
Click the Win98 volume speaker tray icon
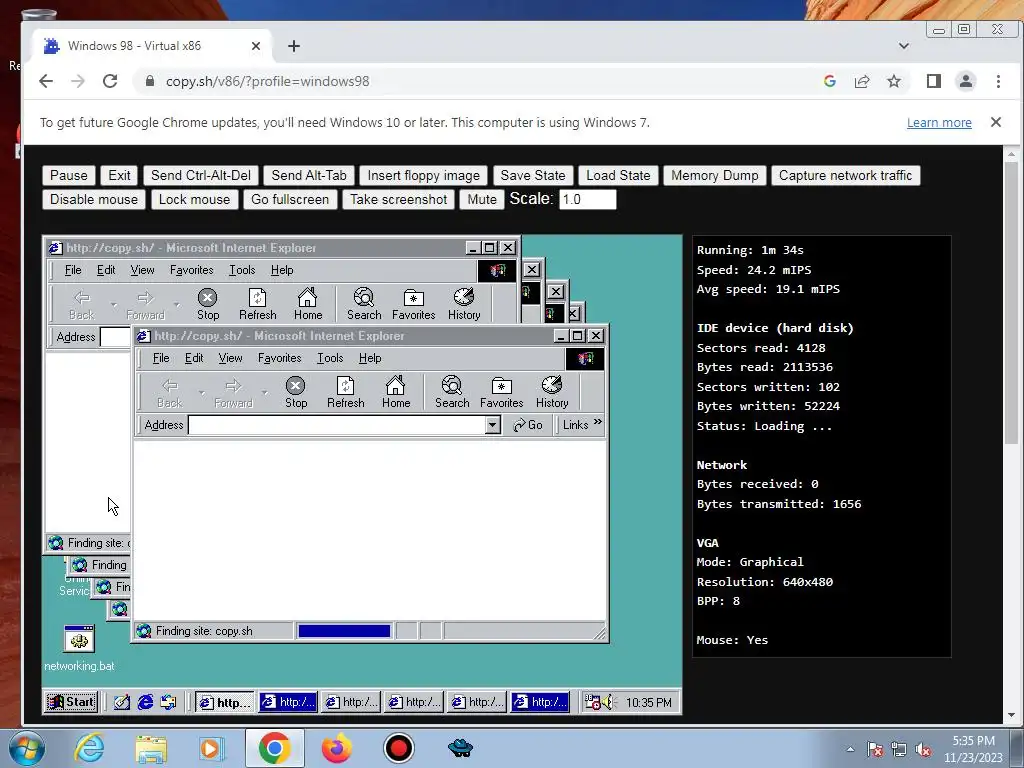coord(609,702)
